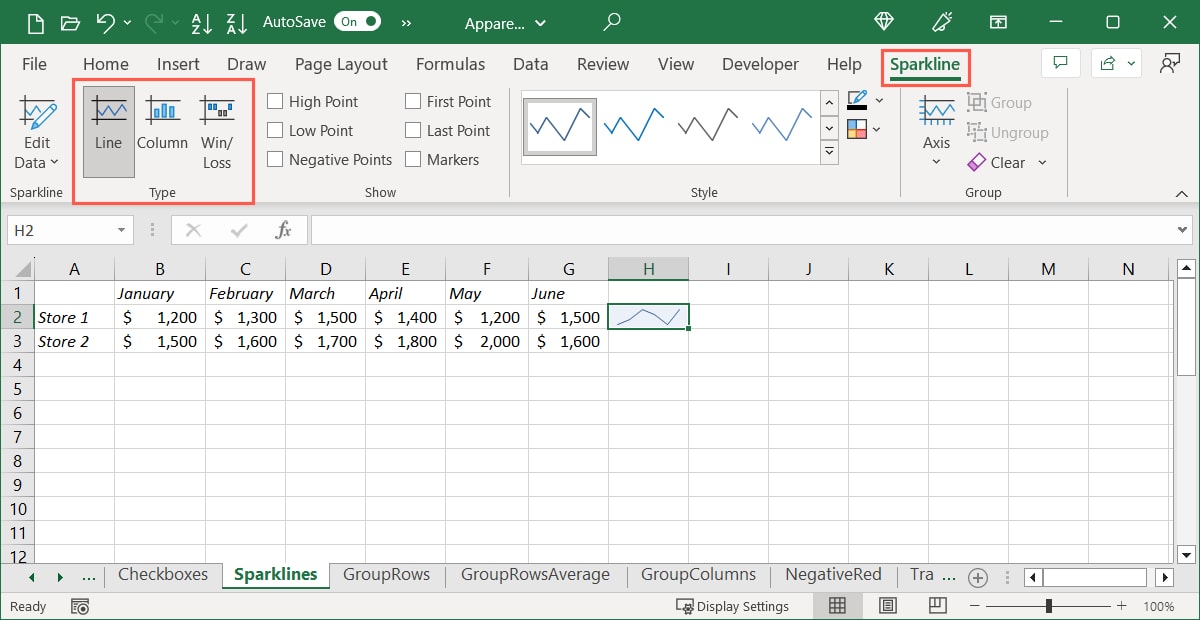
Task: Open the GroupRowsAverage sheet tab
Action: pos(535,574)
